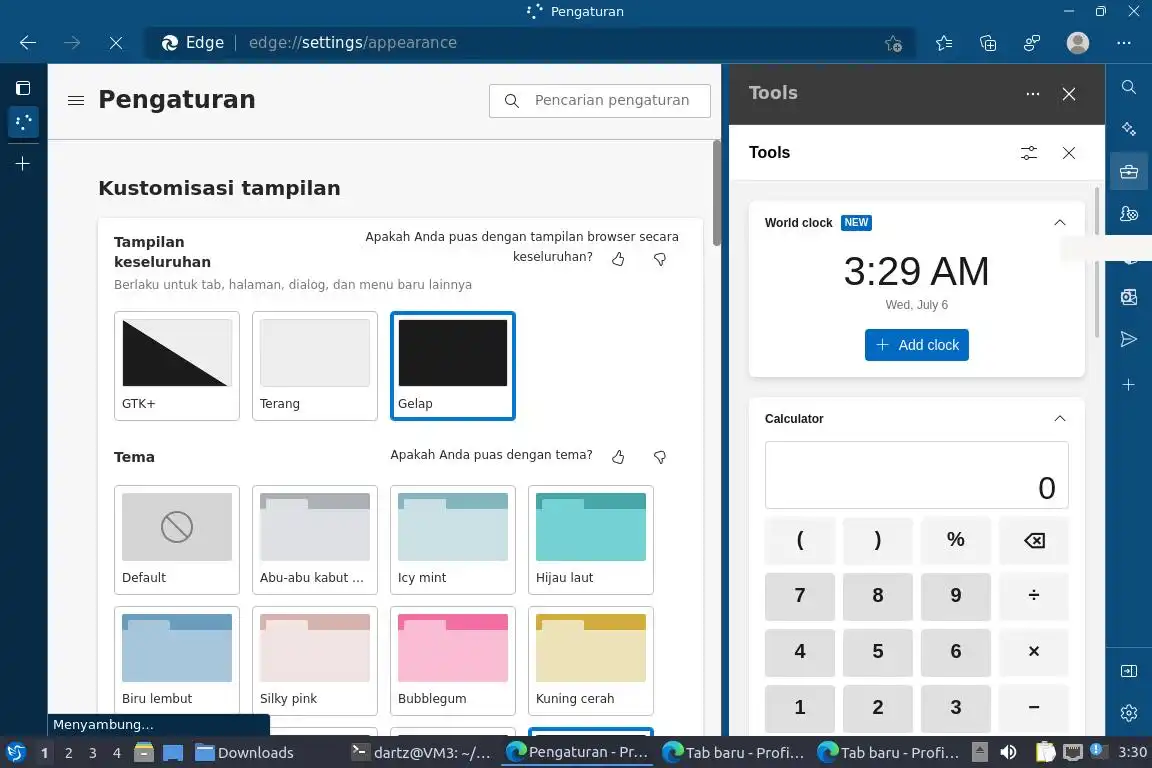Open the Downloads folder taskbar item
The width and height of the screenshot is (1152, 768).
click(245, 753)
